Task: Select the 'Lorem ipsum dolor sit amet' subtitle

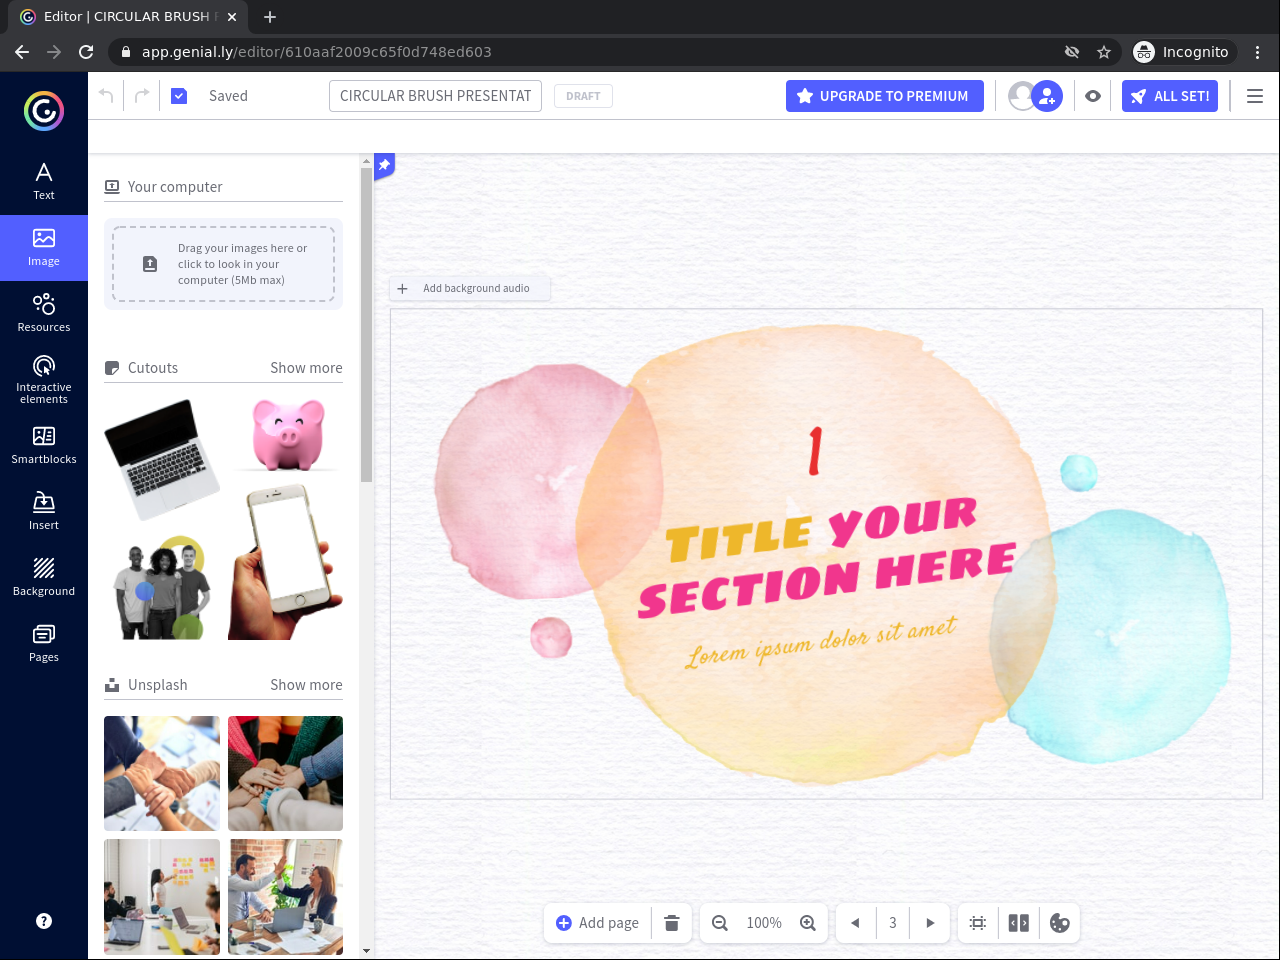Action: coord(821,642)
